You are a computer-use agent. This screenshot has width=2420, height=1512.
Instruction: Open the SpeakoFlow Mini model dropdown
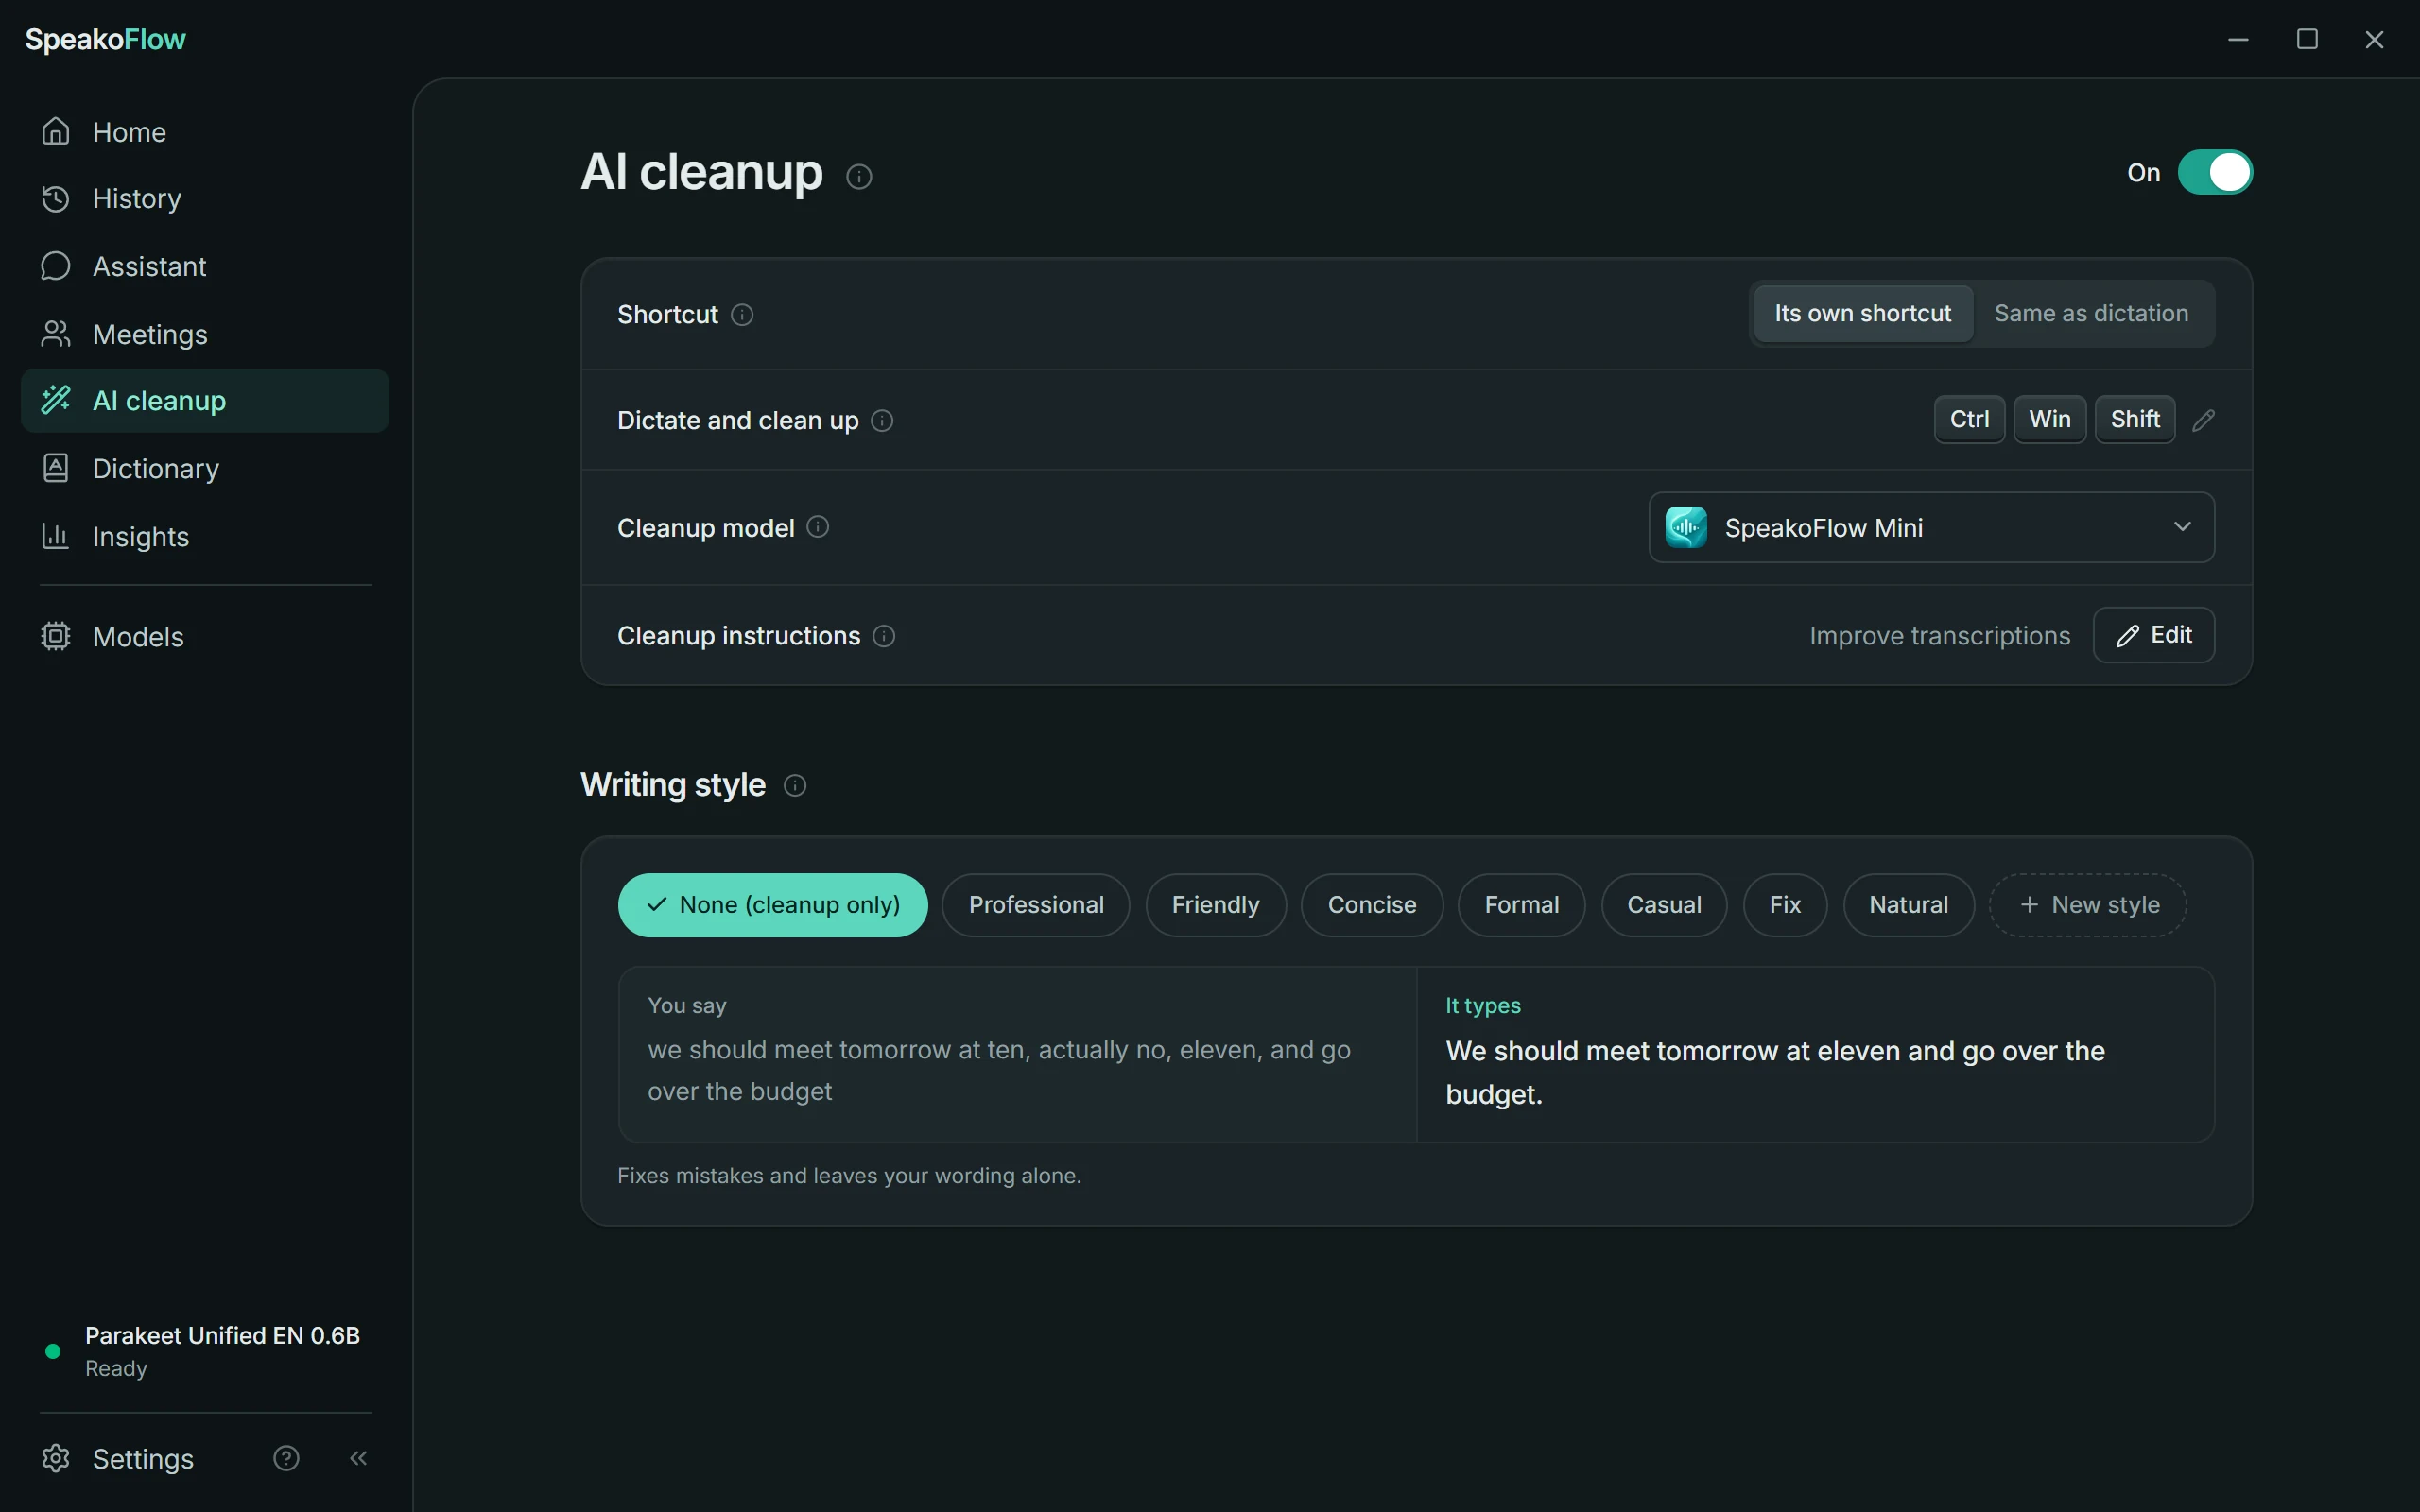[x=1931, y=527]
